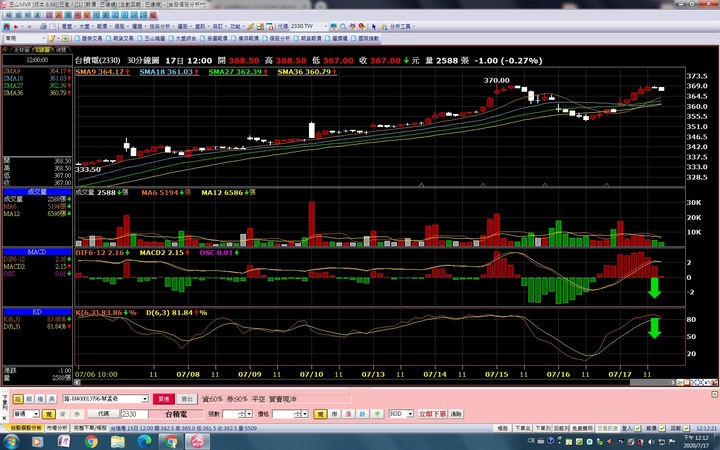Viewport: 720px width, 450px height.
Task: Switch to MVP app on taskbar
Action: [197, 442]
